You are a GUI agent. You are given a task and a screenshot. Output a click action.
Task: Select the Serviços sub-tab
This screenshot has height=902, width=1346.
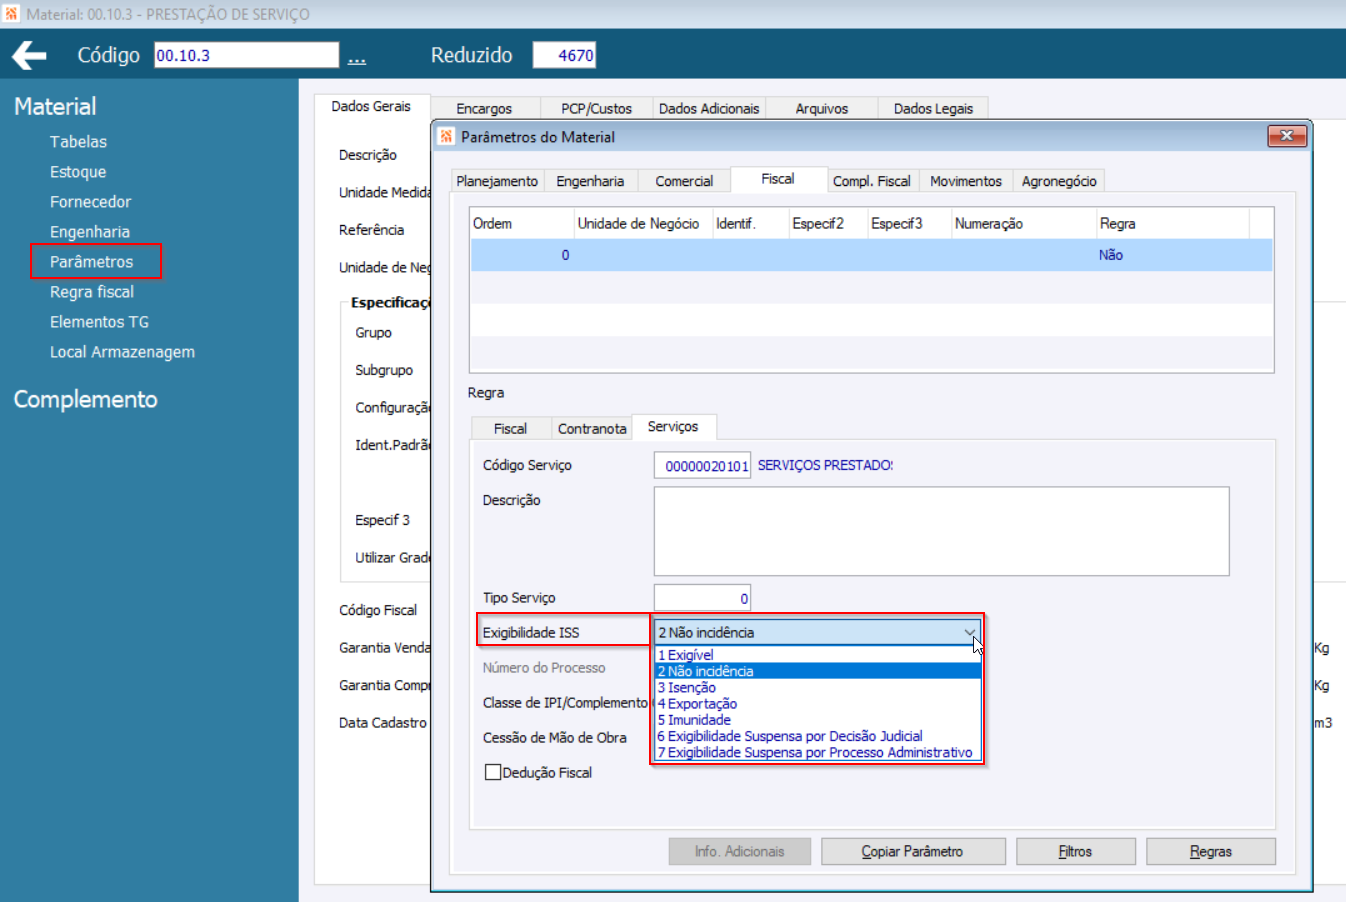(673, 426)
